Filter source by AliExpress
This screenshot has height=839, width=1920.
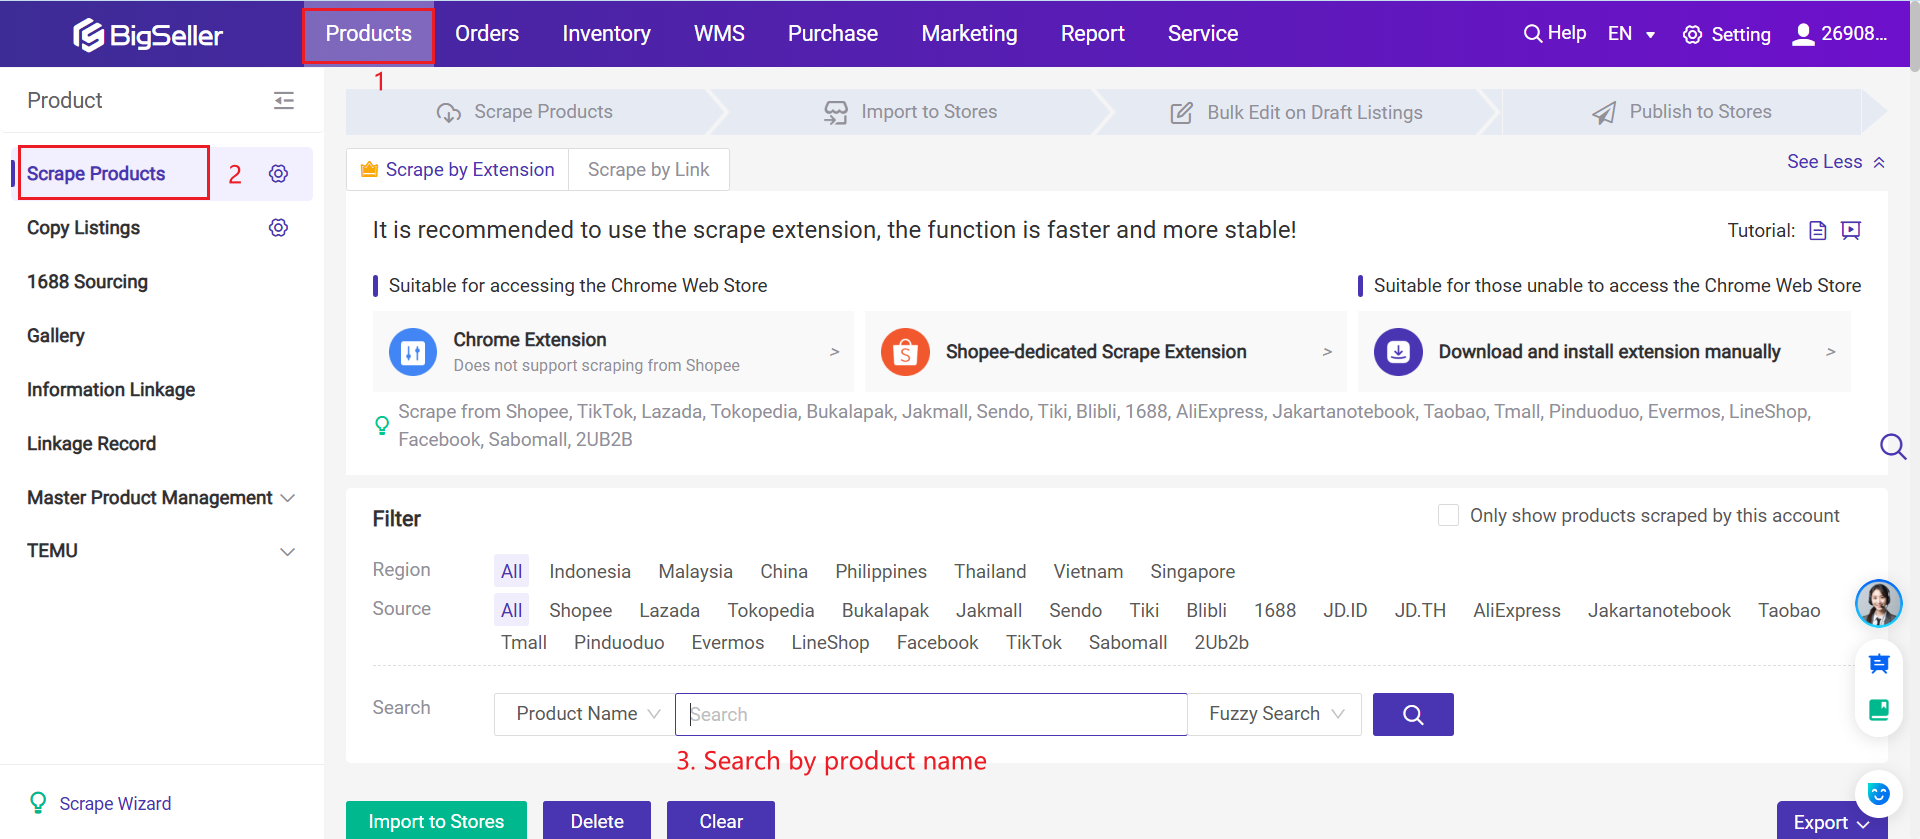click(1517, 610)
